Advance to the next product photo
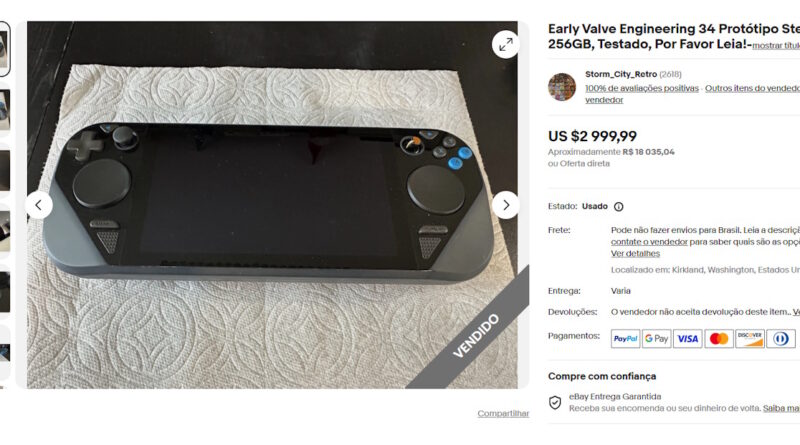 (506, 205)
